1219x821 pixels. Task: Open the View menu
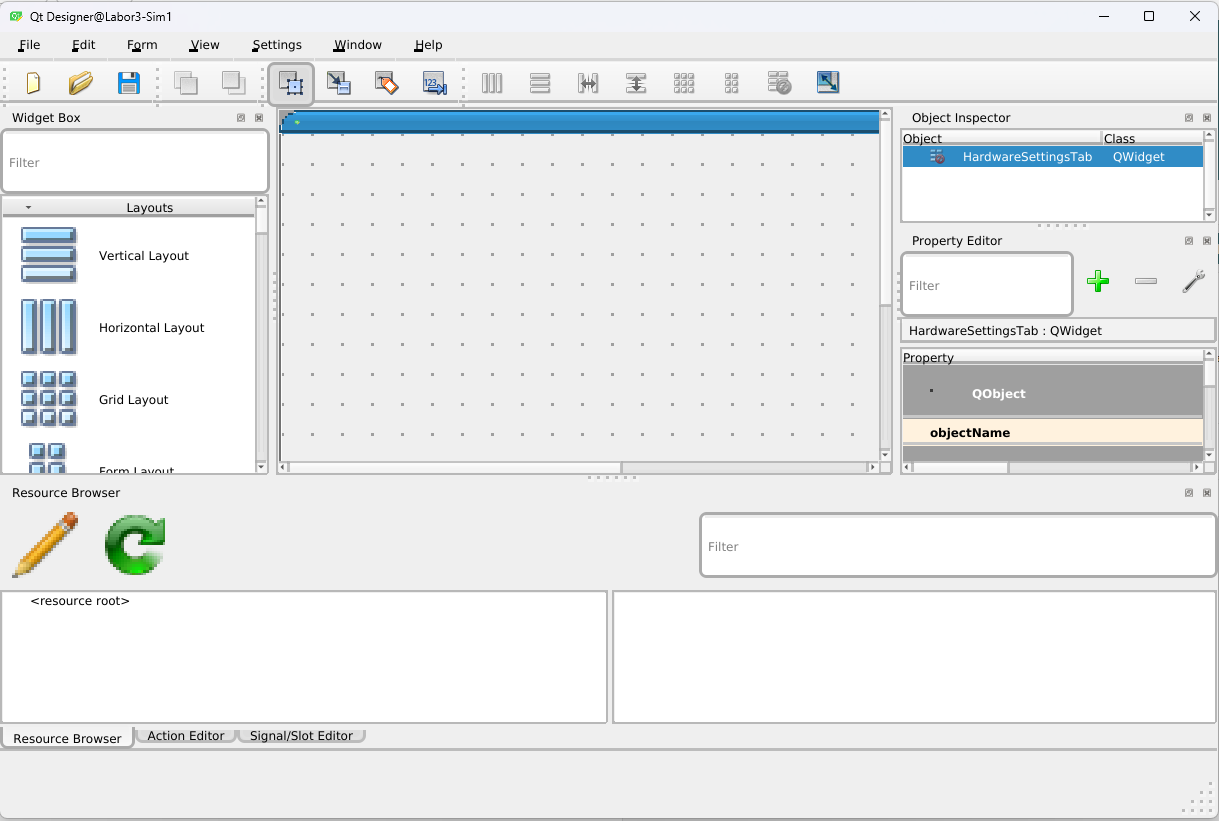[x=204, y=45]
